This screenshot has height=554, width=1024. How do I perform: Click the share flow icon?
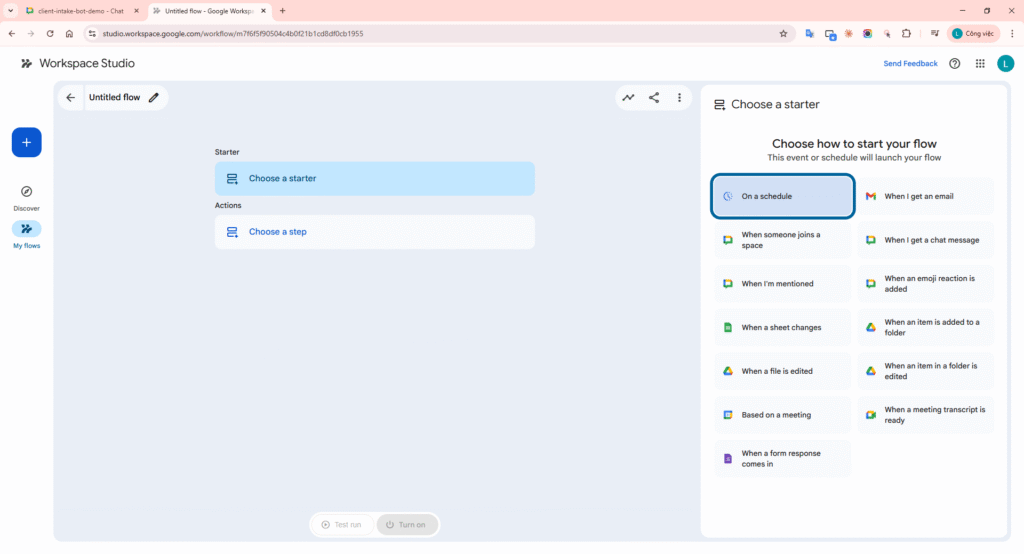[x=654, y=98]
